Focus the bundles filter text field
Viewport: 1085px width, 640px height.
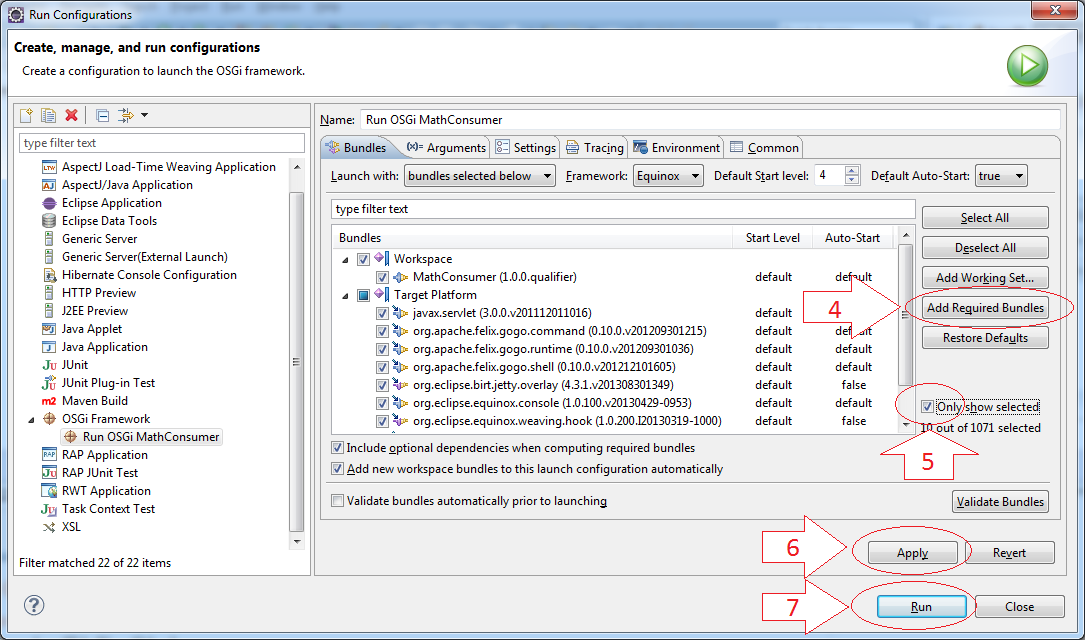click(623, 209)
